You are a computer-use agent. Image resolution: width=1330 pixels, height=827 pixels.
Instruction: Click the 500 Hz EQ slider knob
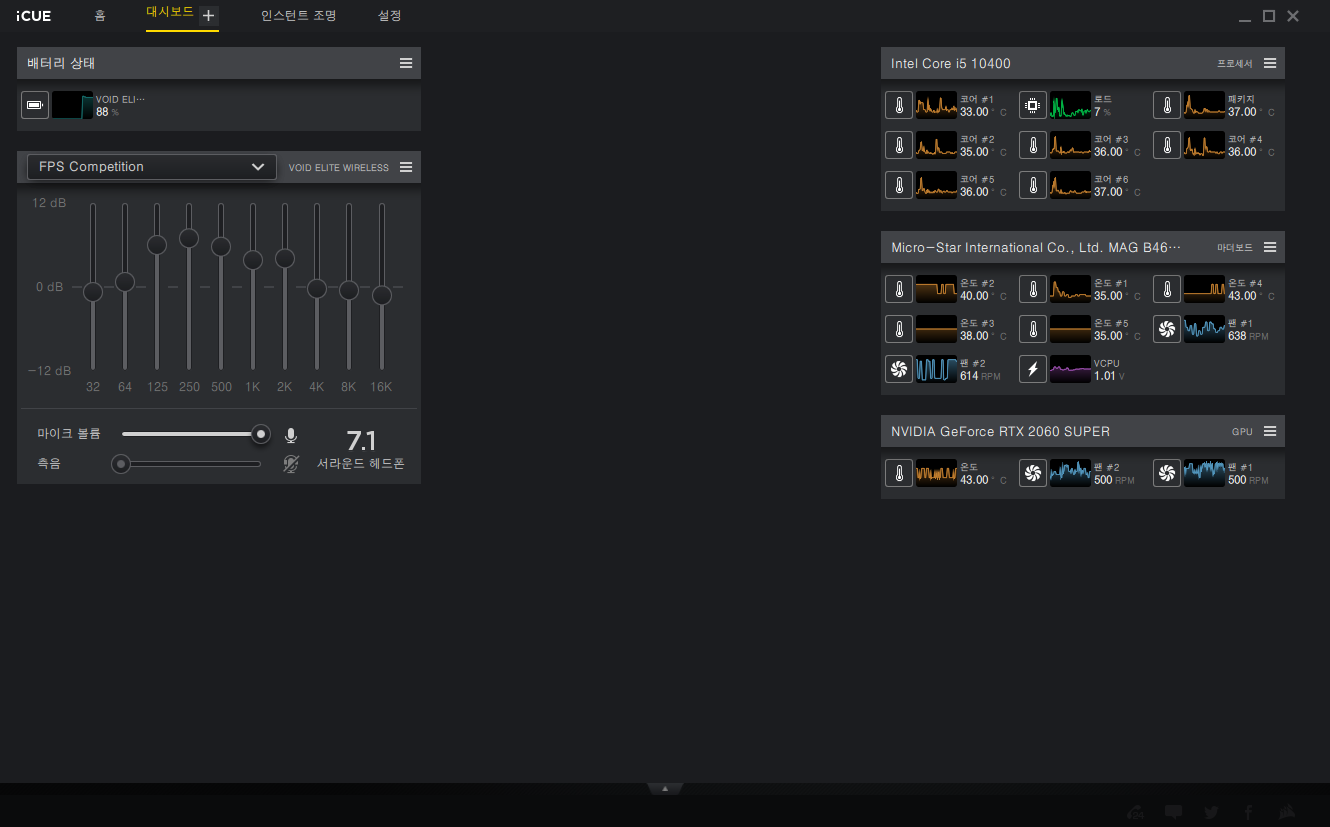pos(221,246)
